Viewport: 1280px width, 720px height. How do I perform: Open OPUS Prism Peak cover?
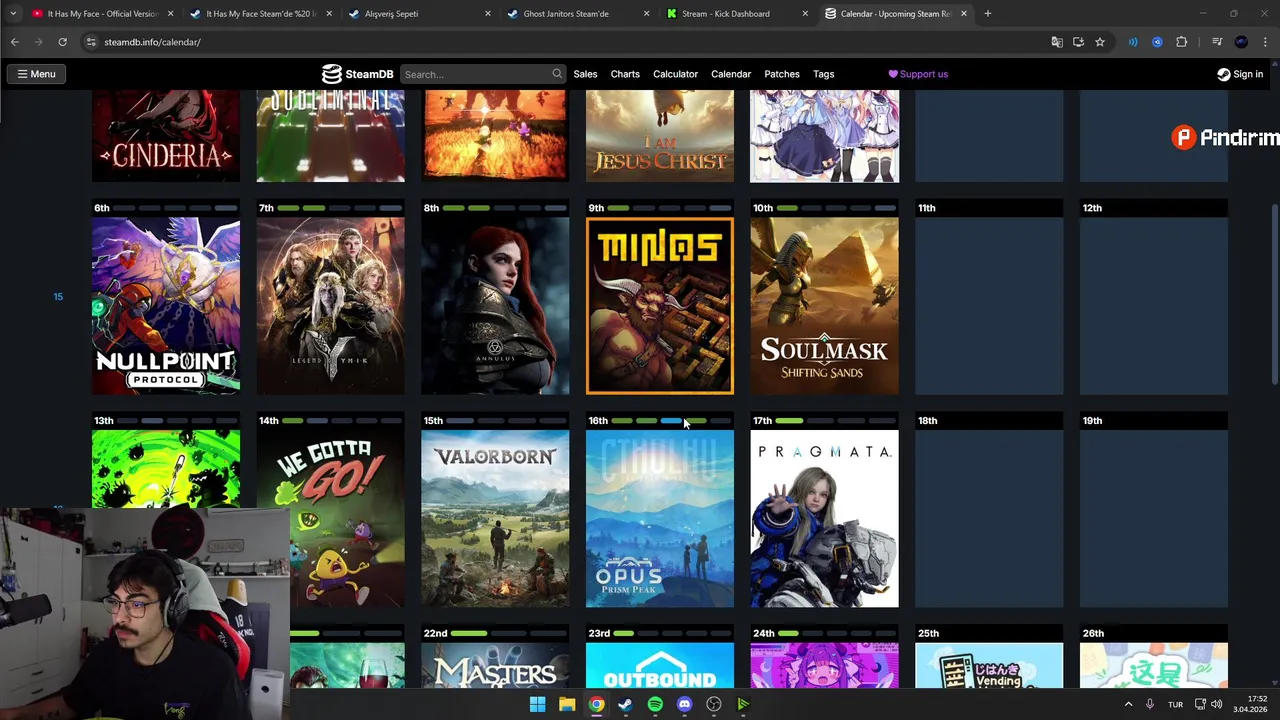[x=660, y=518]
